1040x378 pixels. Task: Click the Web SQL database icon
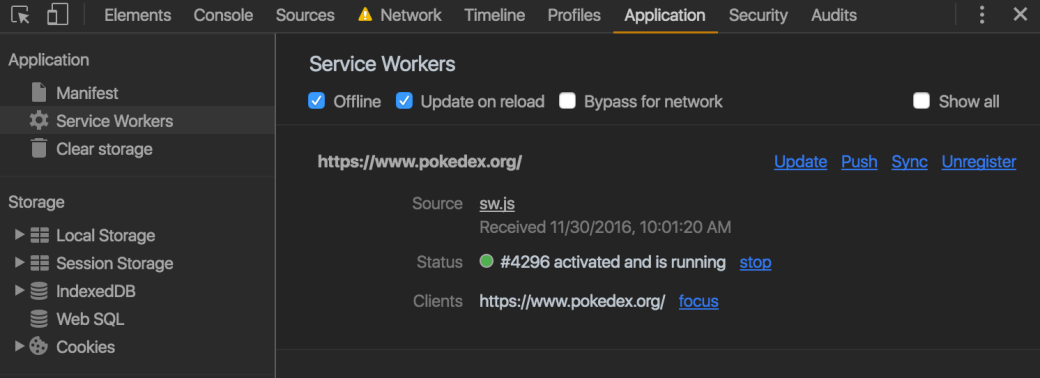pyautogui.click(x=39, y=319)
